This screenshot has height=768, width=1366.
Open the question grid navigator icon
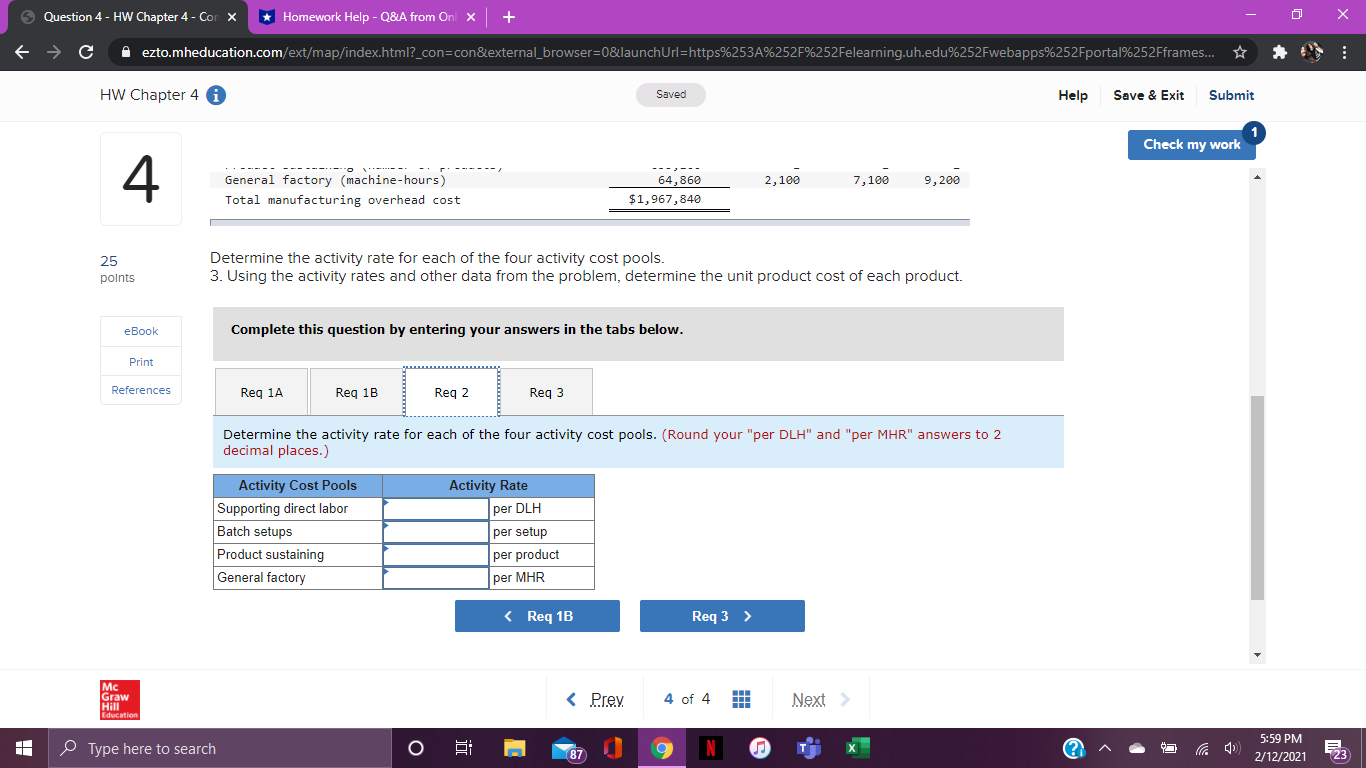pyautogui.click(x=741, y=699)
